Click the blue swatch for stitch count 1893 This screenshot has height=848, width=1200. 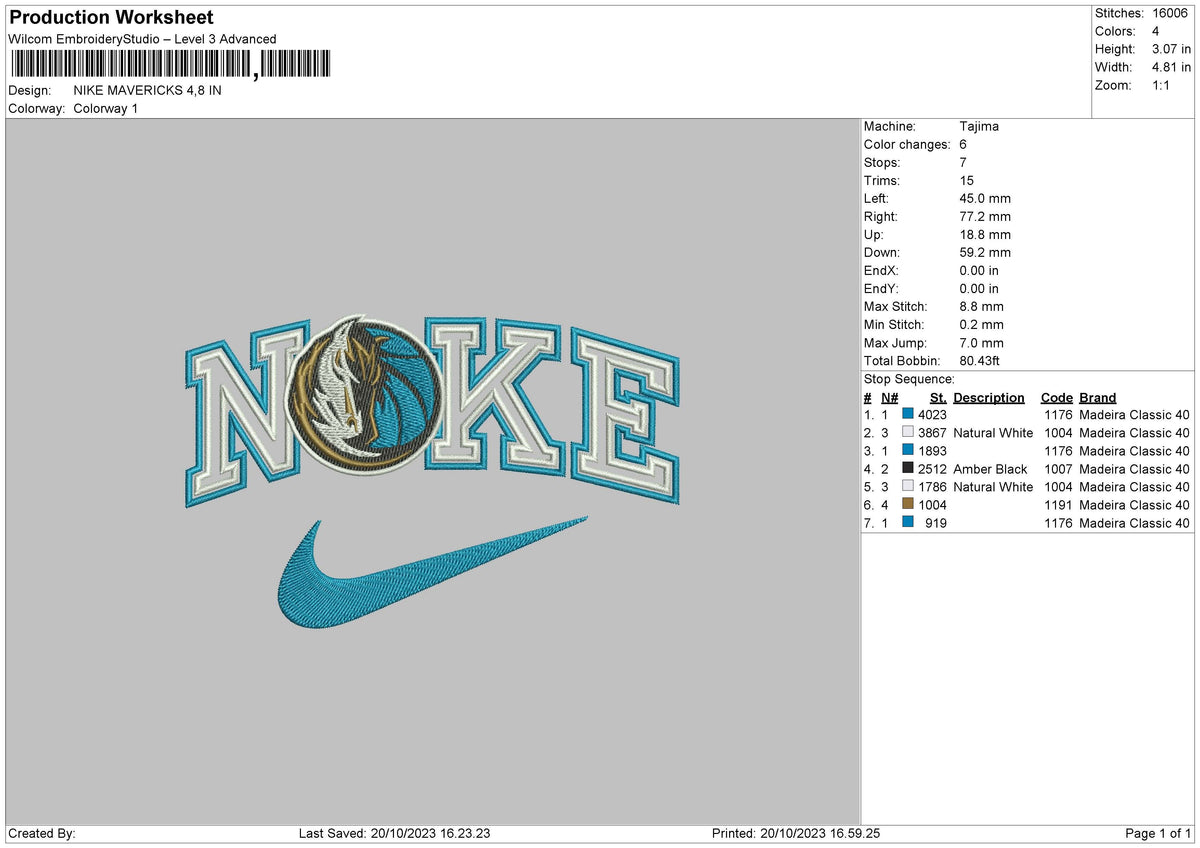click(x=908, y=450)
